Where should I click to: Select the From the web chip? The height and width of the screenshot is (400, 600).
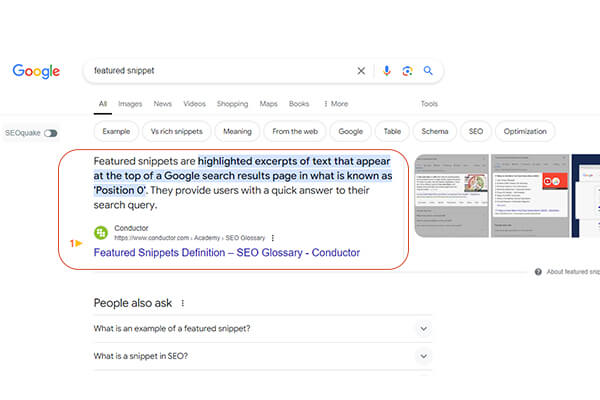295,131
